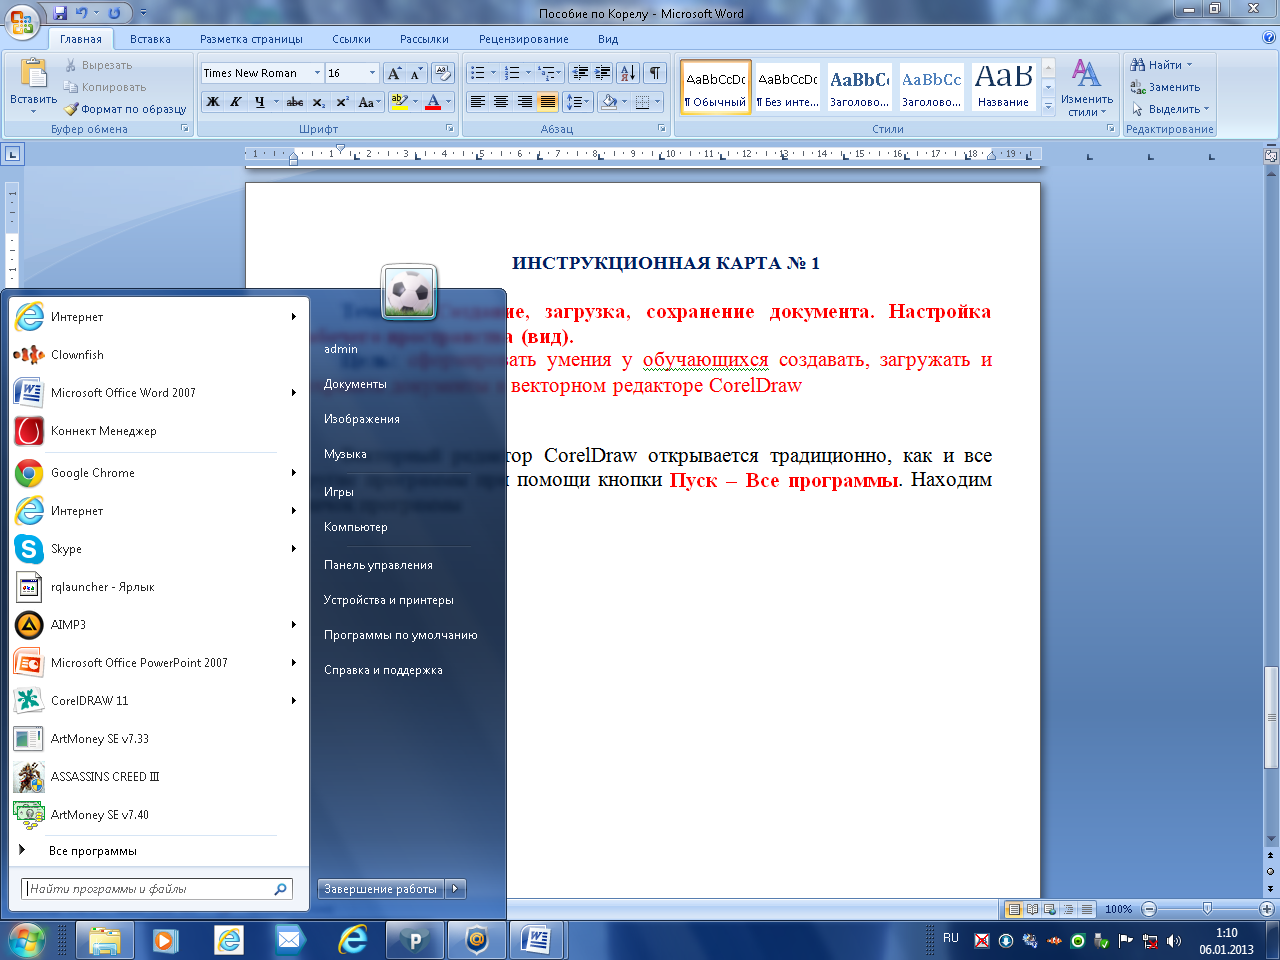The image size is (1280, 960).
Task: Open Change Styles (Изменить стили) dropdown
Action: 1086,88
